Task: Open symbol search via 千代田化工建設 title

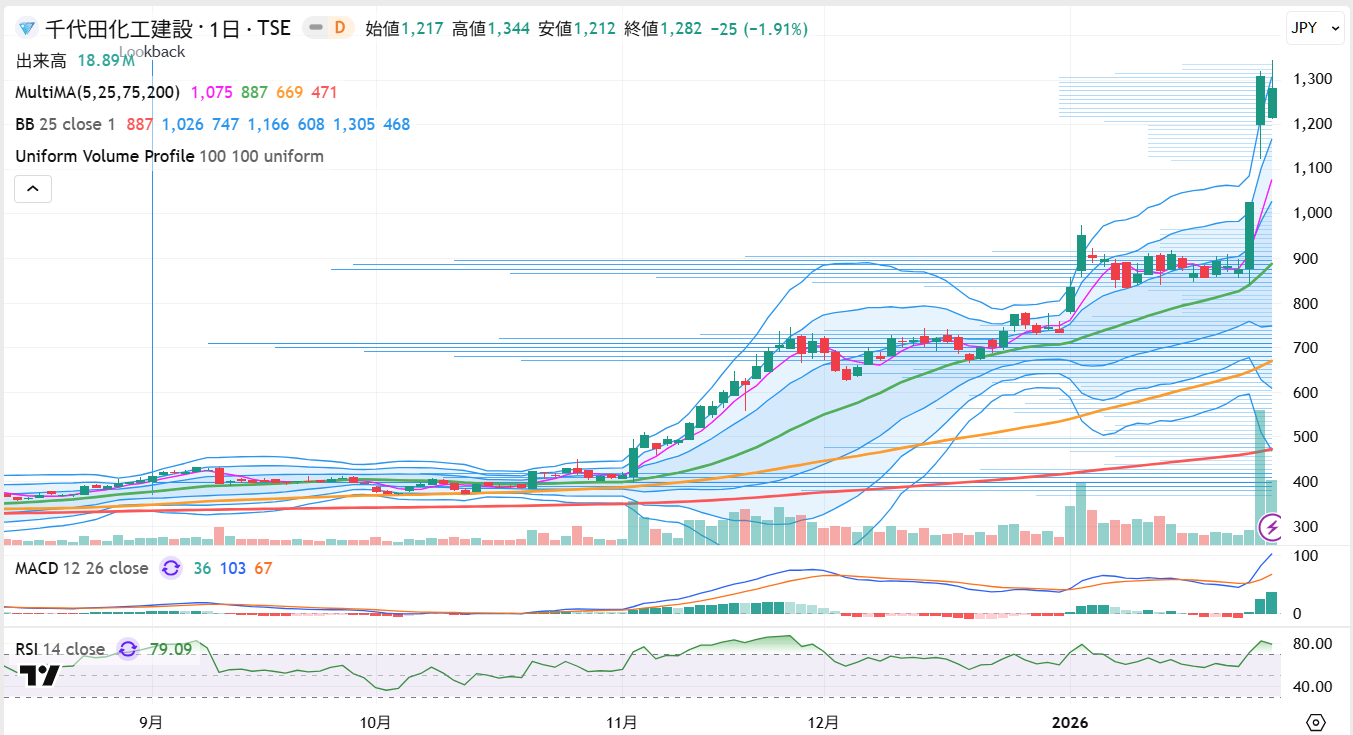Action: [124, 29]
